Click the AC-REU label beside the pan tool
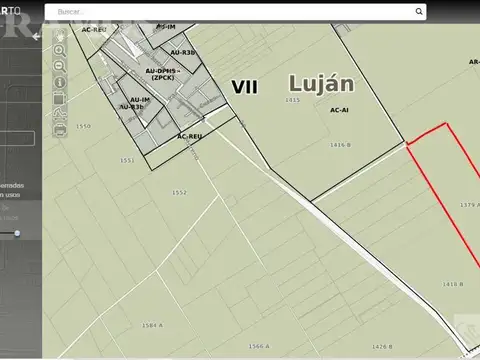Screen dimensions: 480x360 click(x=94, y=30)
